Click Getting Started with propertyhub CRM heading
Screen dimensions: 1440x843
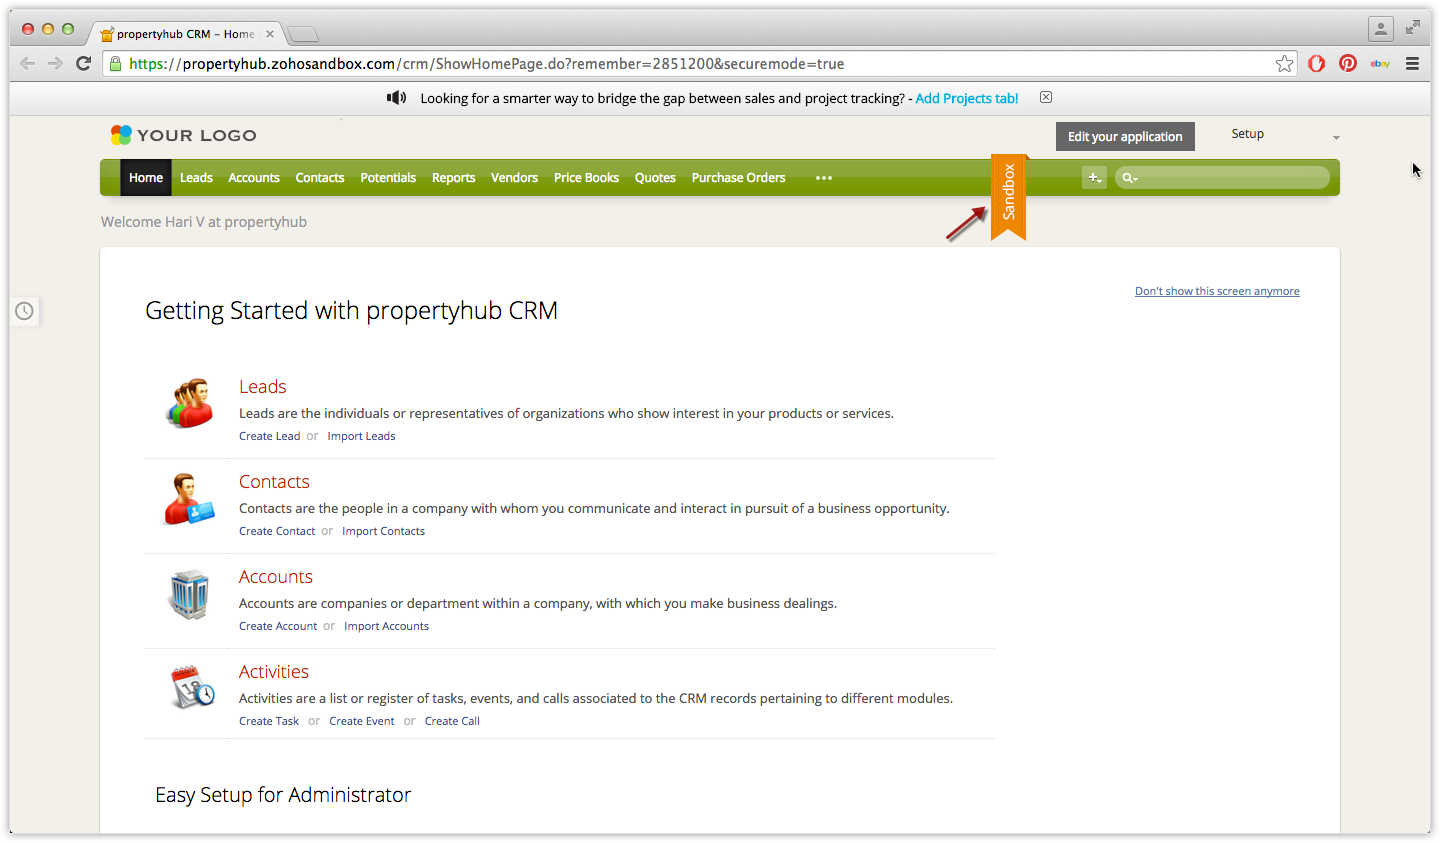[351, 311]
